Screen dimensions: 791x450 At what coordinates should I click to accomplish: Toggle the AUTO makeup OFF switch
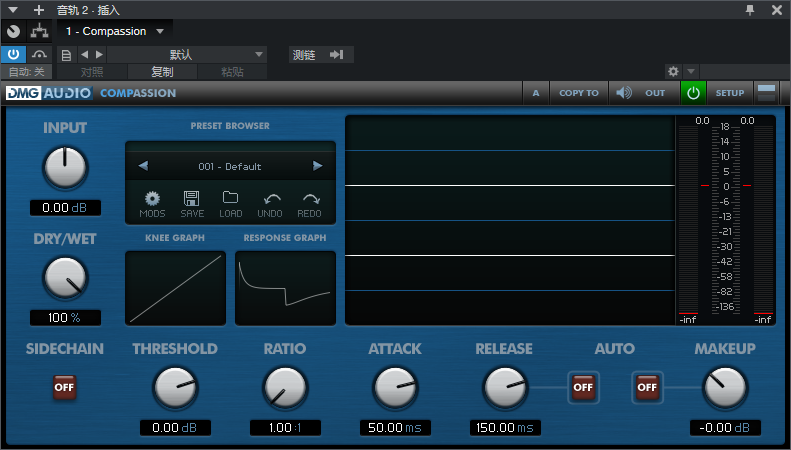coord(647,387)
